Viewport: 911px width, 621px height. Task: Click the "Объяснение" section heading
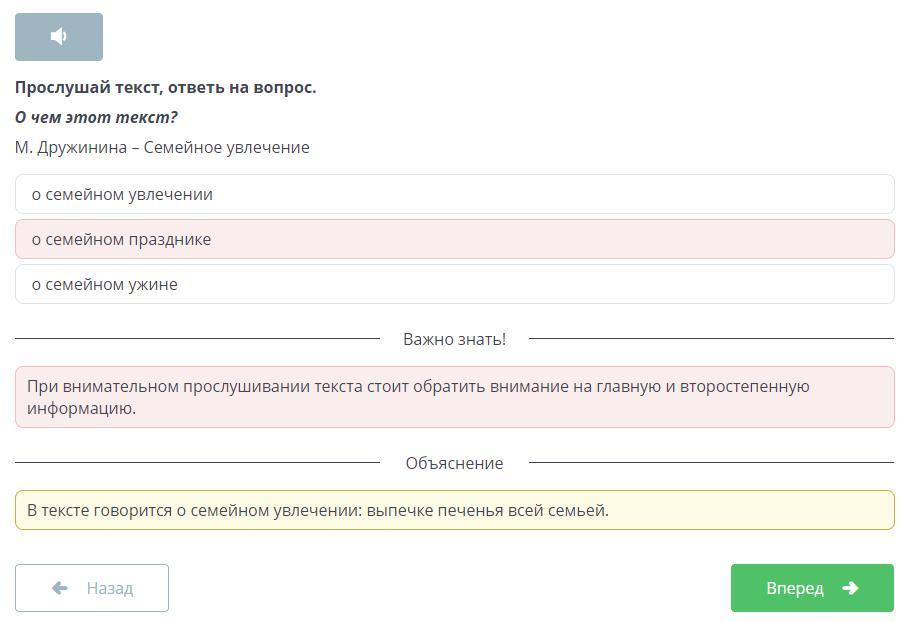[454, 463]
